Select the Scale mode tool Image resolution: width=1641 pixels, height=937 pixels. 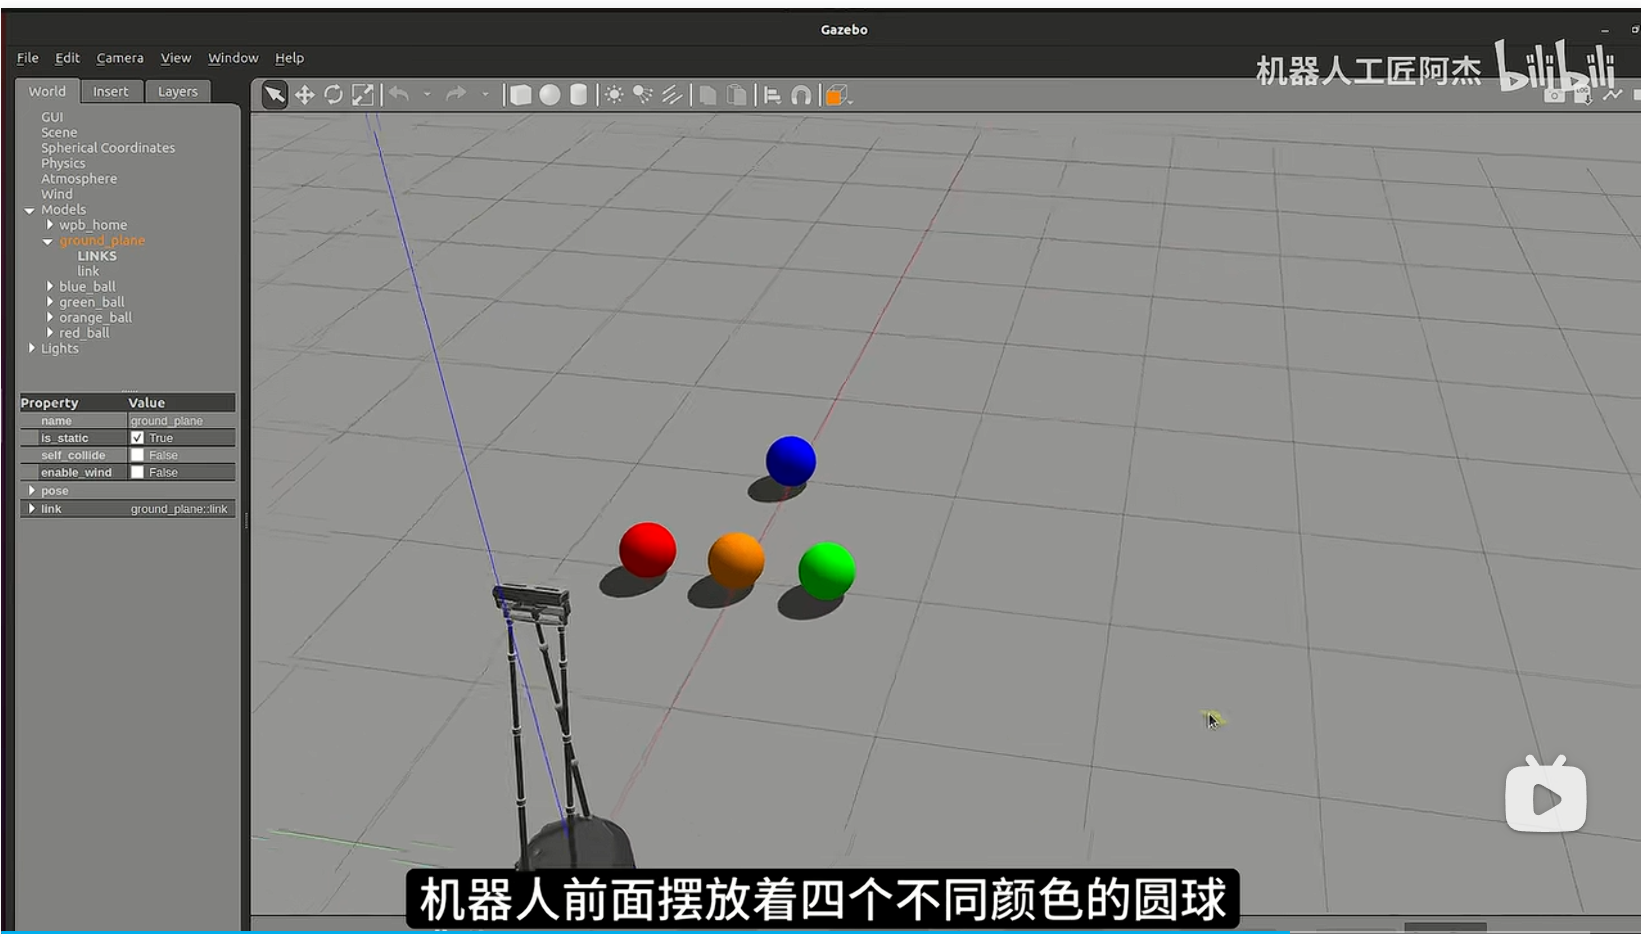[363, 95]
